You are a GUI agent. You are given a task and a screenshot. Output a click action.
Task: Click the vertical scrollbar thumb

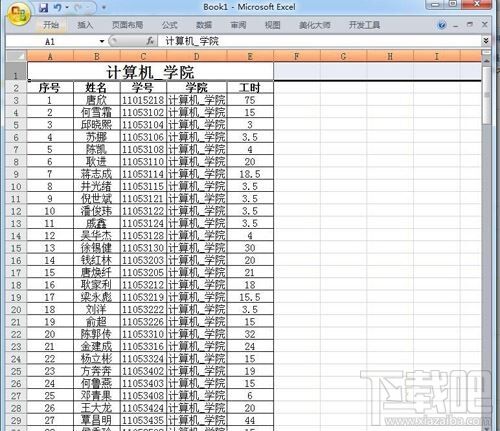[x=487, y=95]
